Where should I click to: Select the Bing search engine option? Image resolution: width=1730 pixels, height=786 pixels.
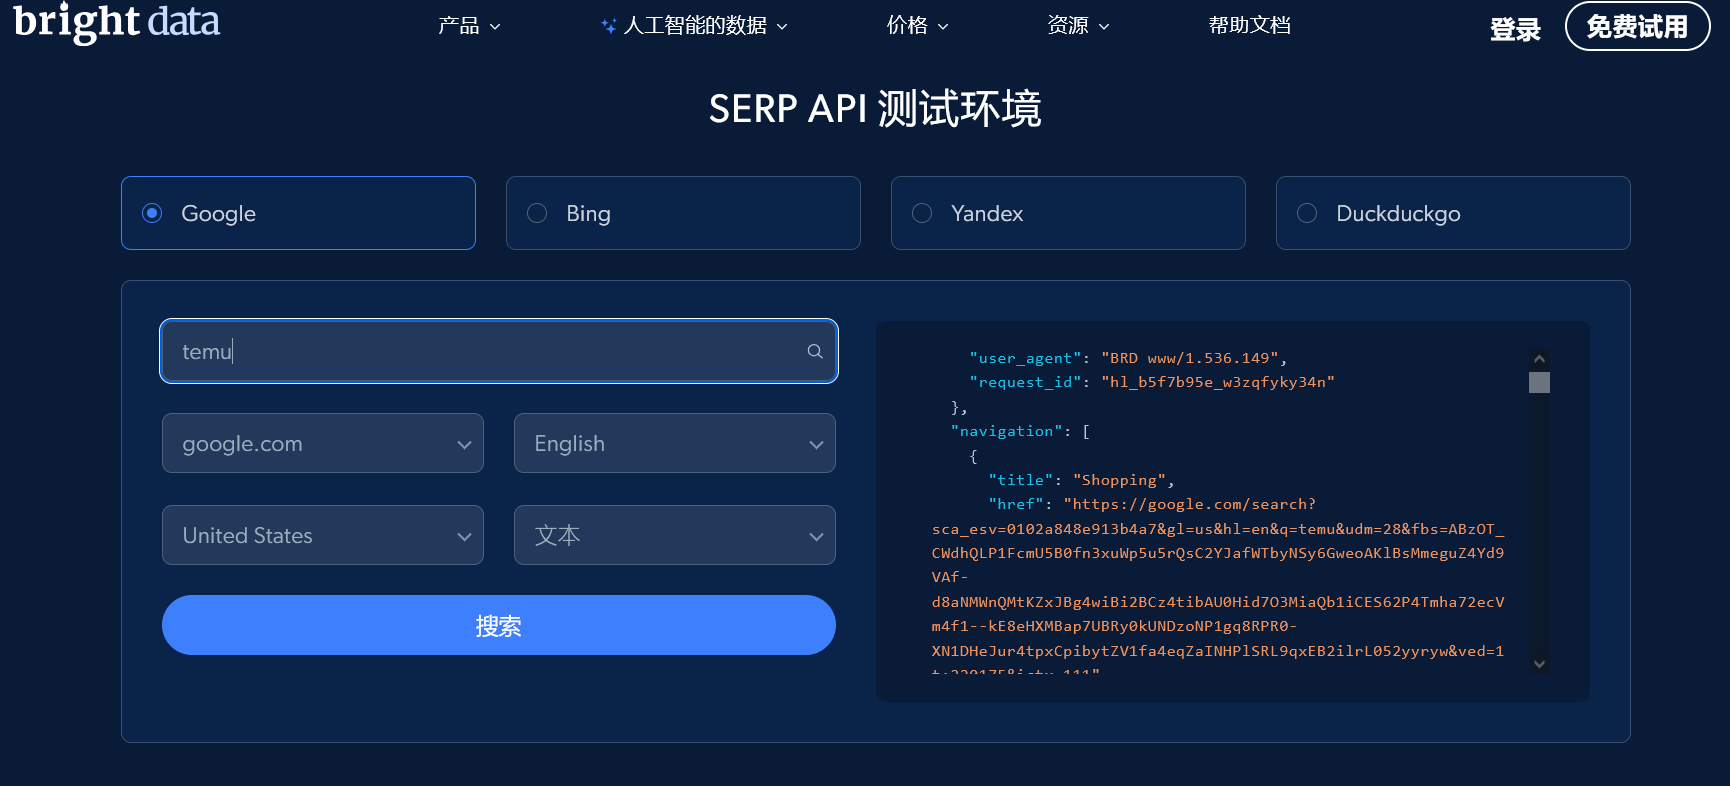683,213
